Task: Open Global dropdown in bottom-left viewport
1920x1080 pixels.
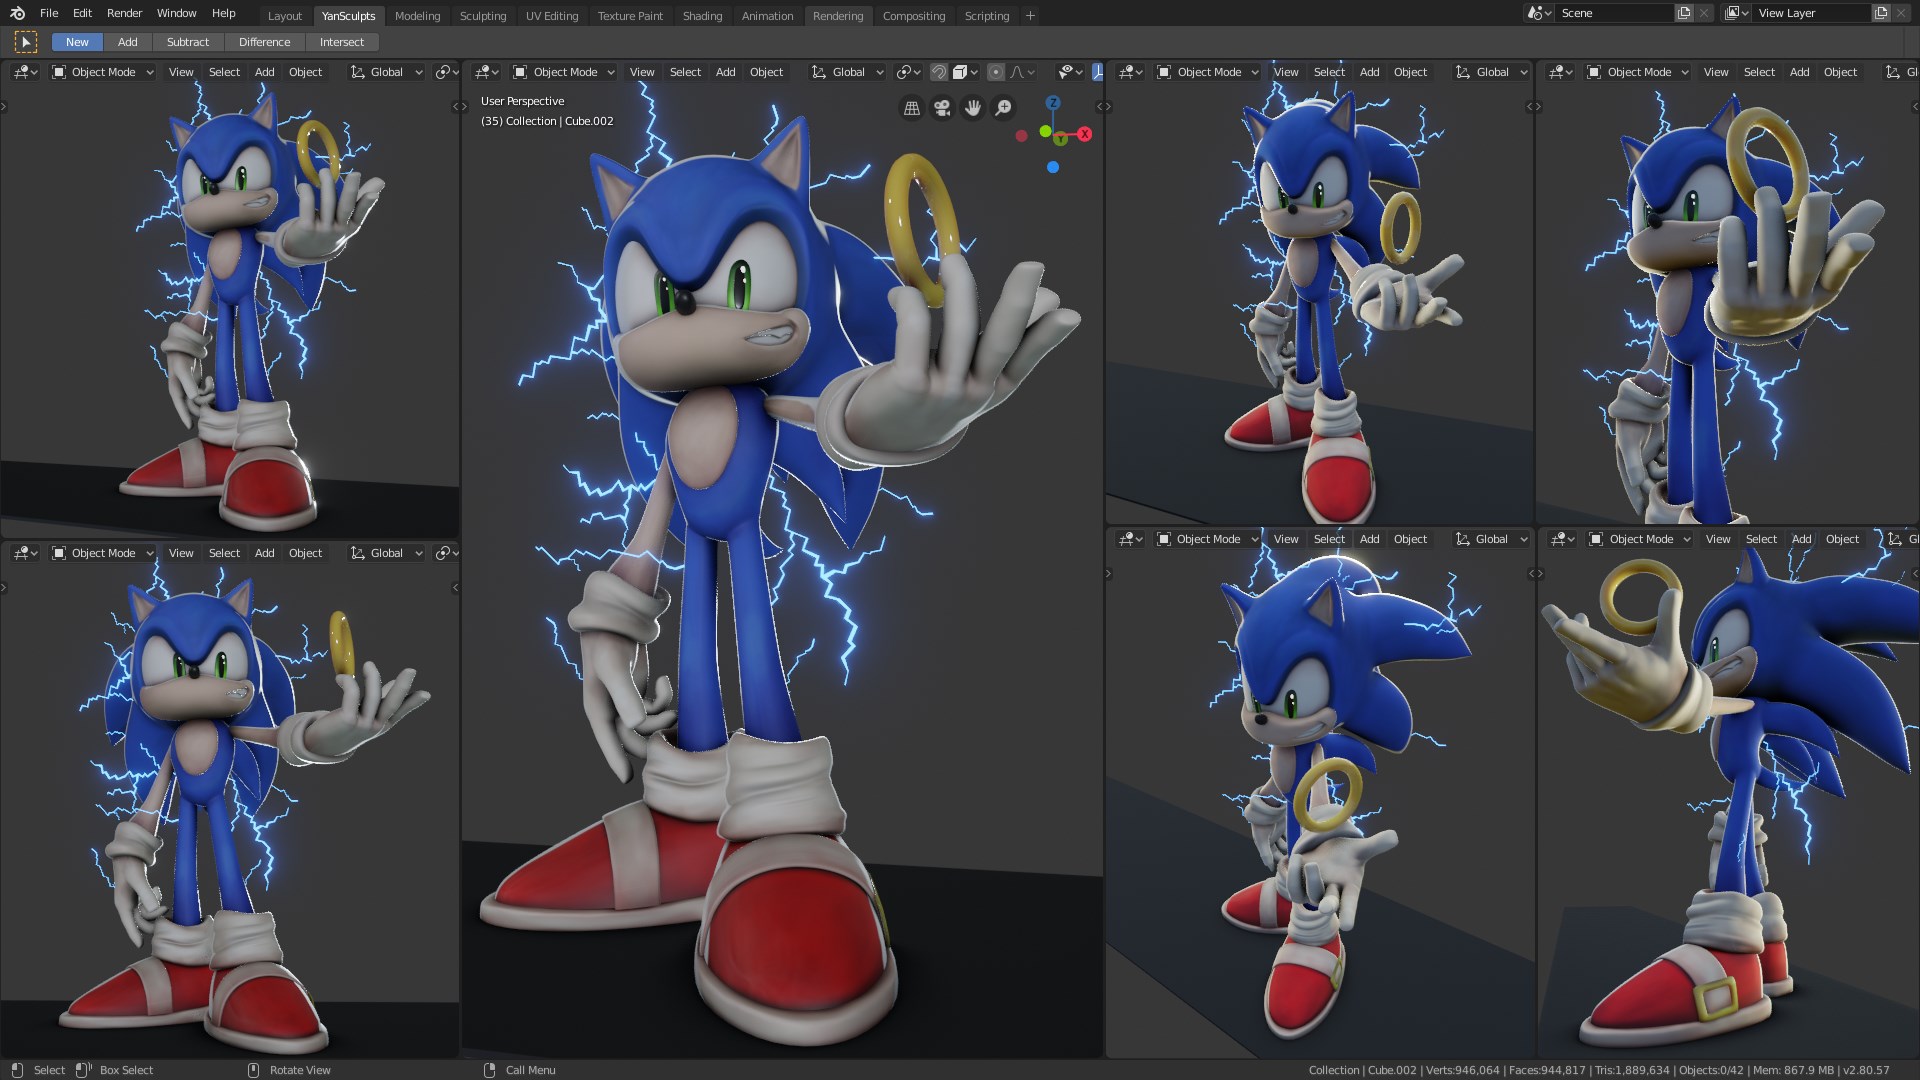Action: point(386,553)
